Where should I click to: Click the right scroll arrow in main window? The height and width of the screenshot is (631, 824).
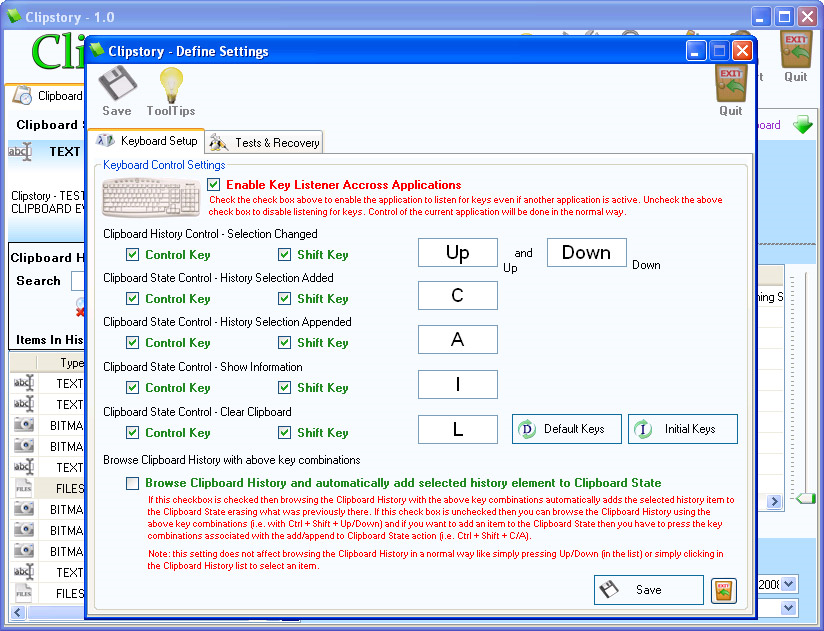coord(774,501)
